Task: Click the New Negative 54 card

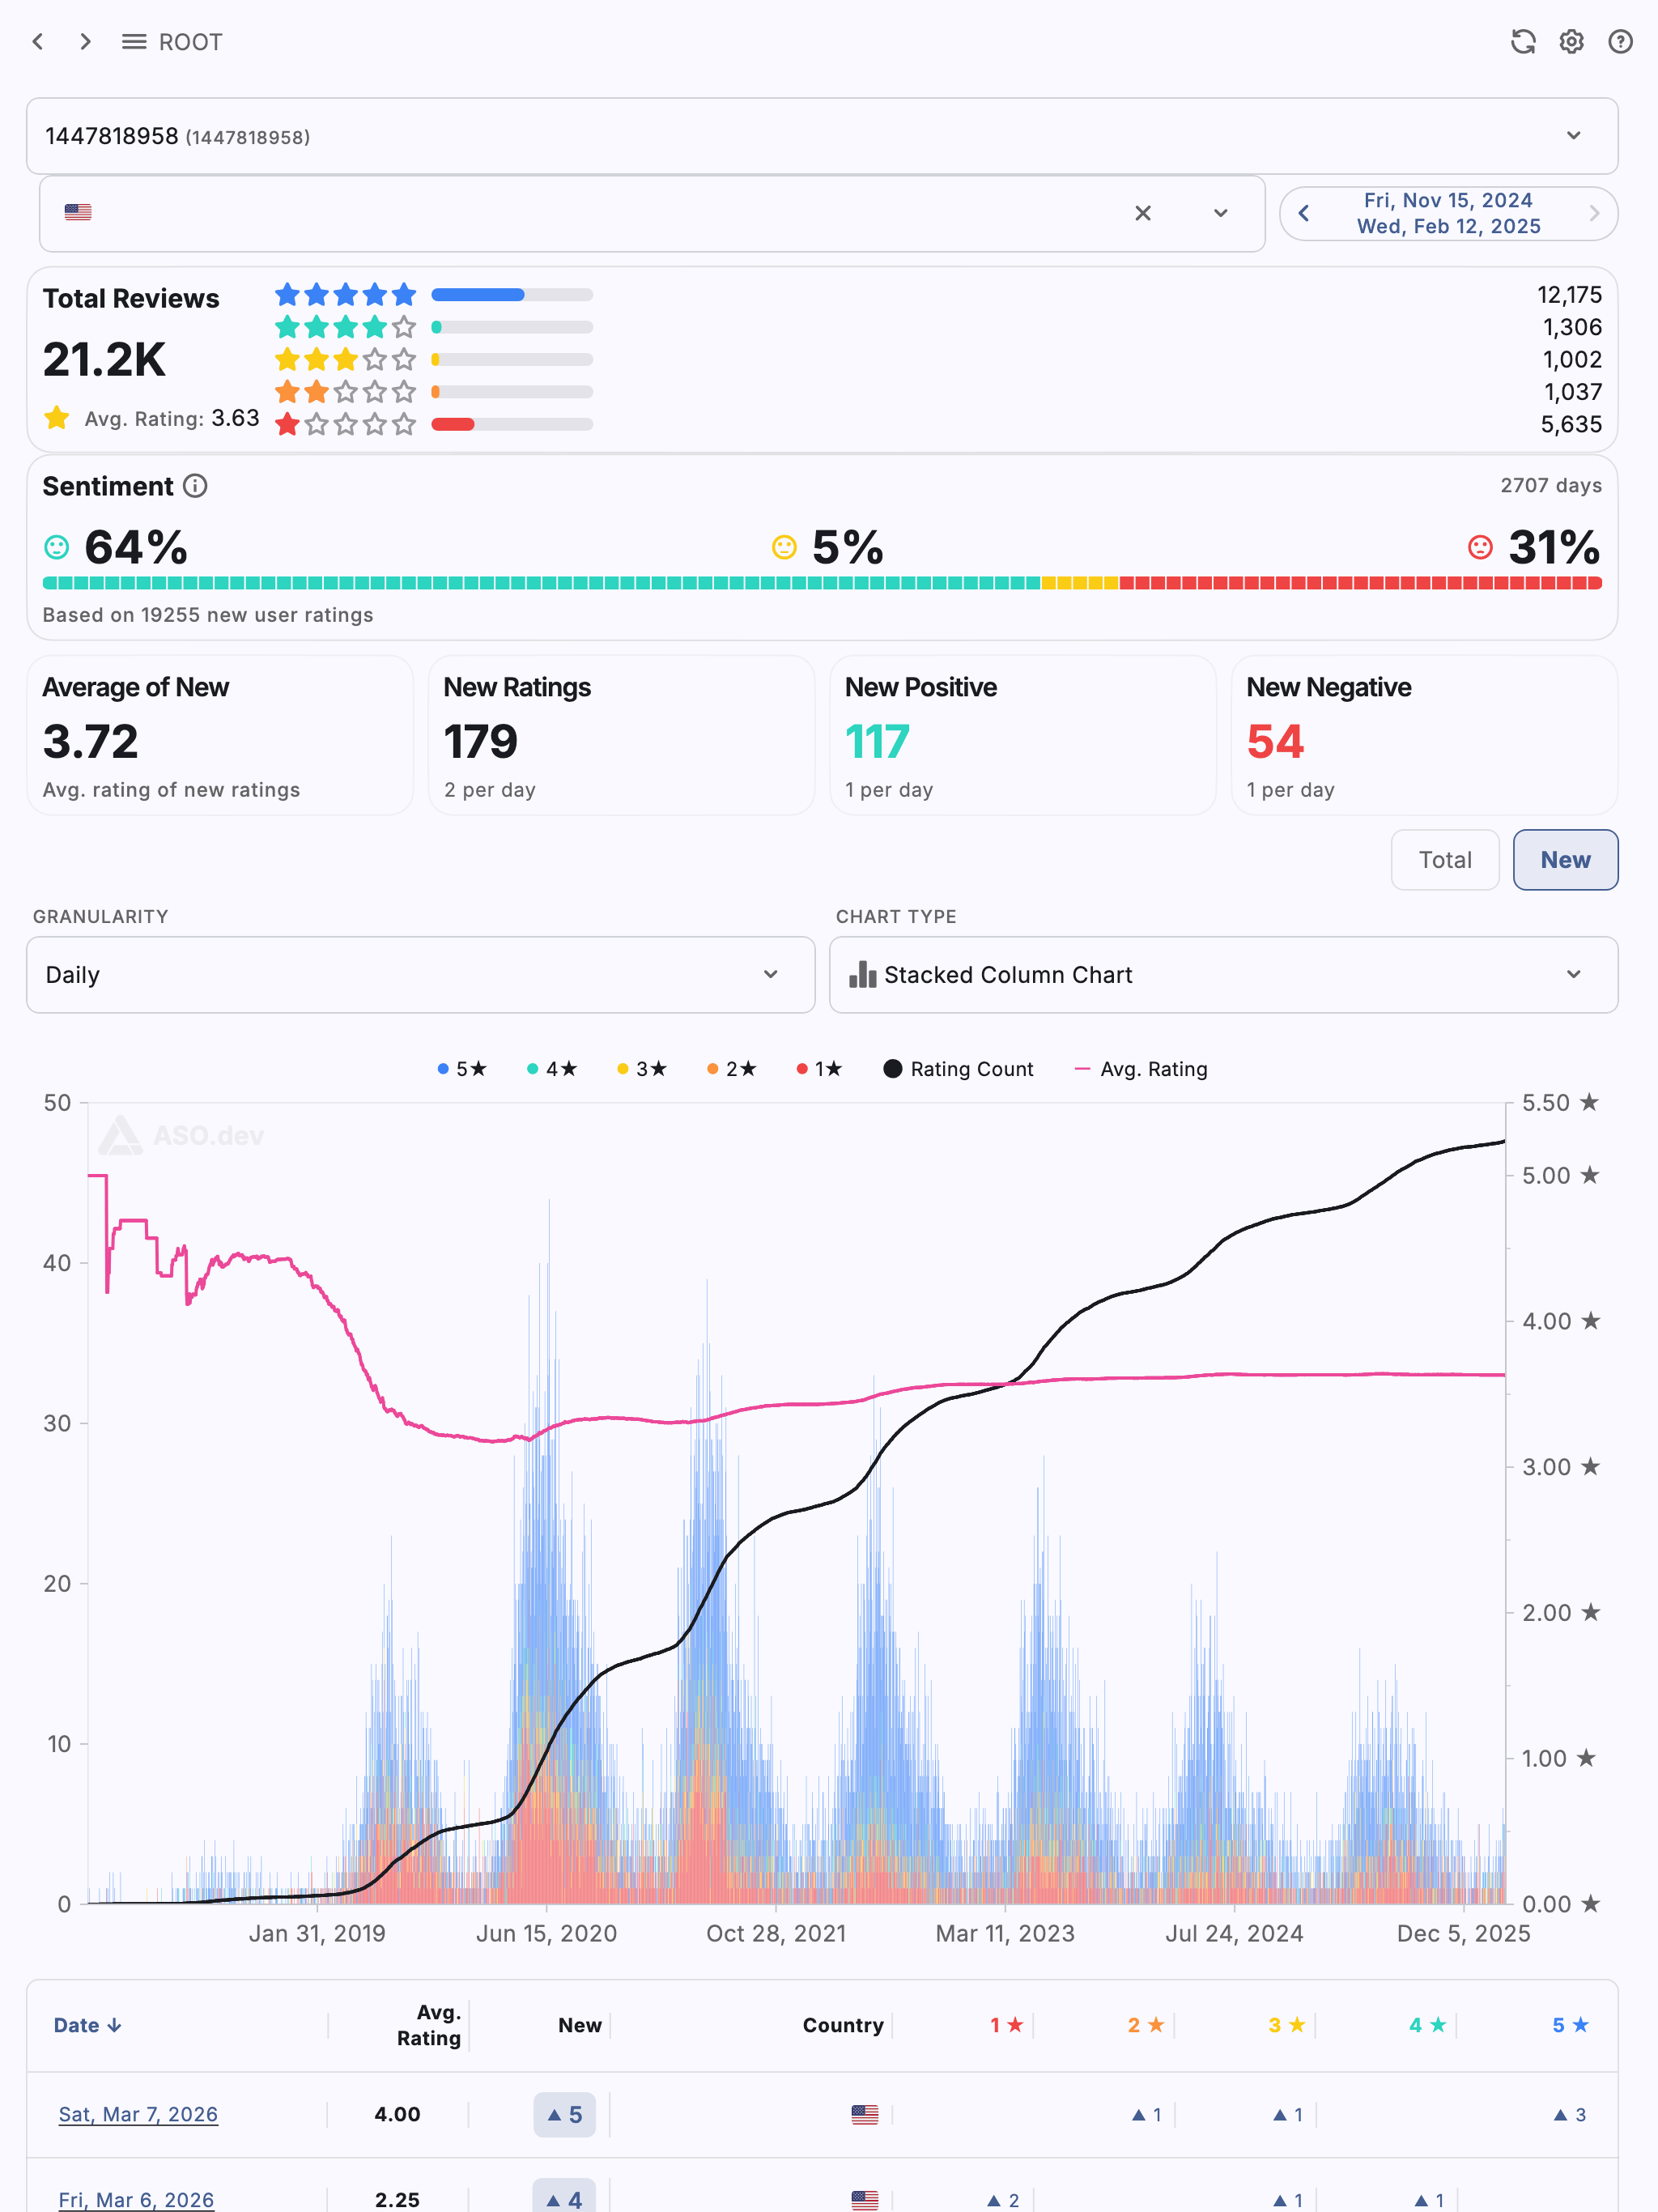Action: pyautogui.click(x=1424, y=735)
